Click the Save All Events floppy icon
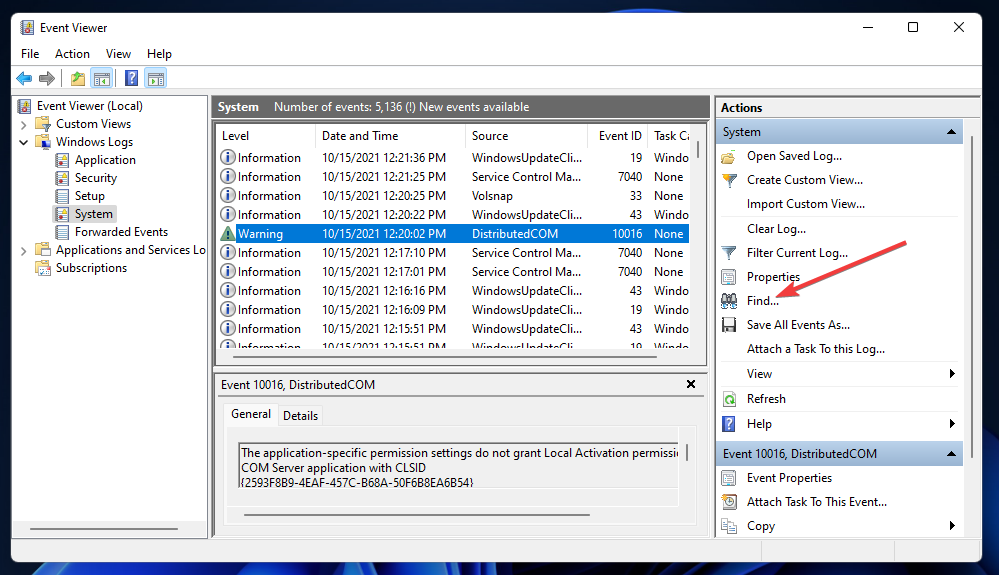The height and width of the screenshot is (575, 999). click(x=729, y=325)
